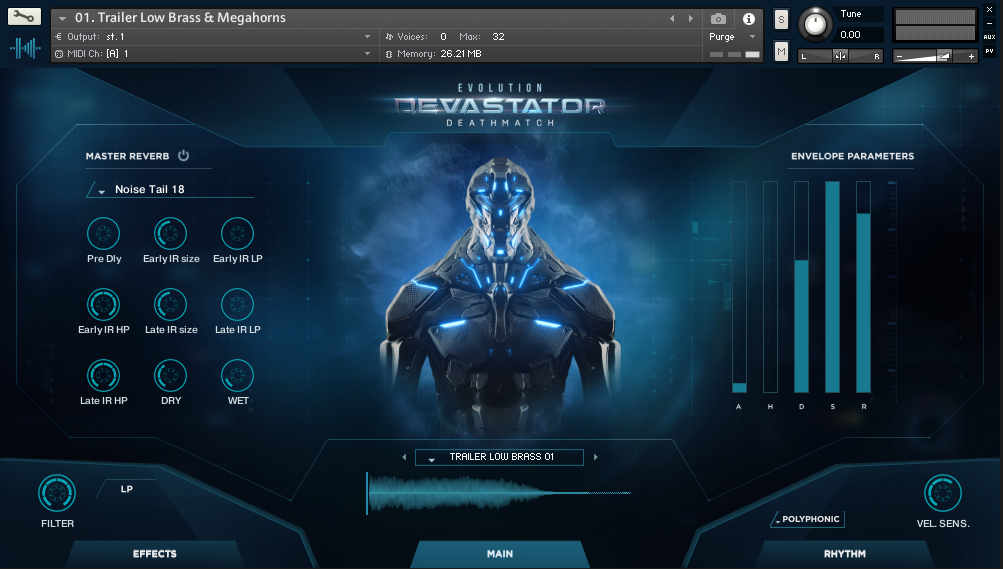Switch to the RHYTHM tab
This screenshot has height=569, width=1003.
point(845,554)
